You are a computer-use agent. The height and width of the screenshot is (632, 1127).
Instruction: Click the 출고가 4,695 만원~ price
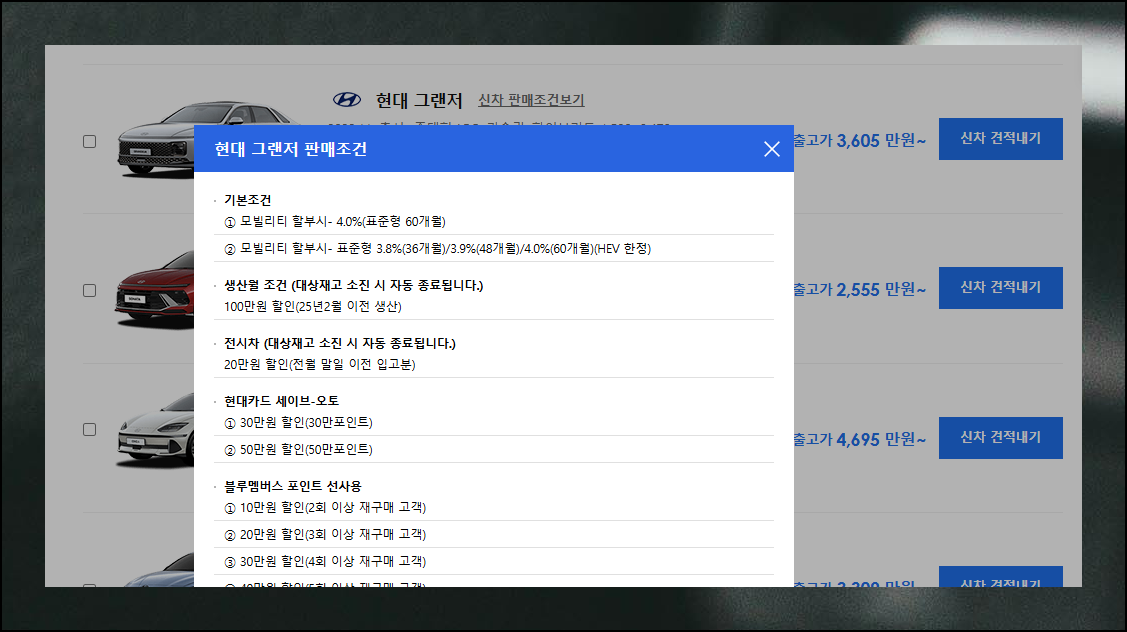(x=860, y=439)
